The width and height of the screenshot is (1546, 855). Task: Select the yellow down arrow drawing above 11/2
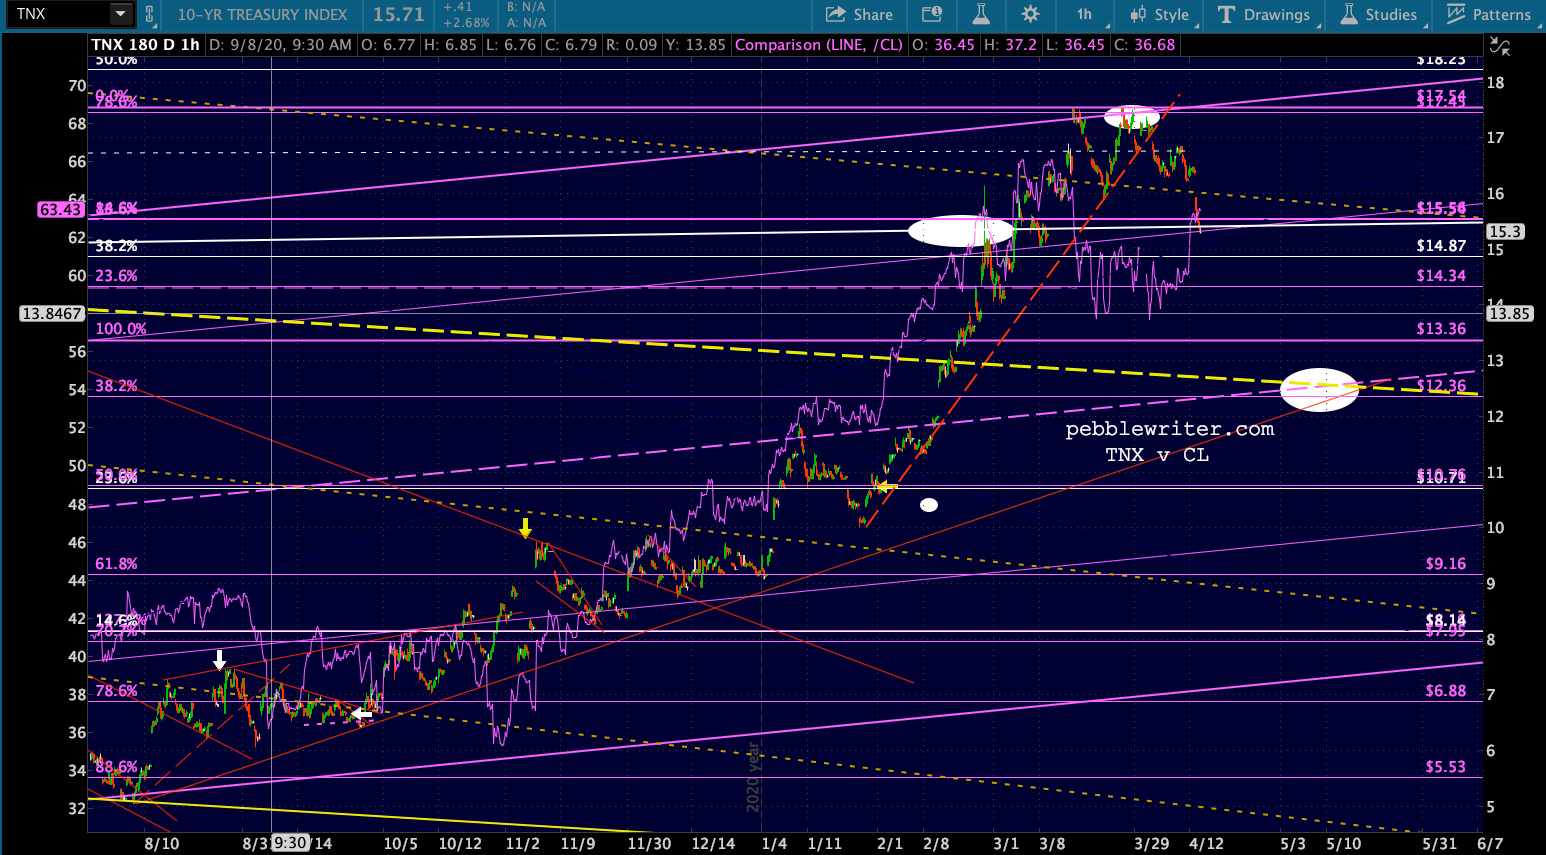tap(525, 528)
